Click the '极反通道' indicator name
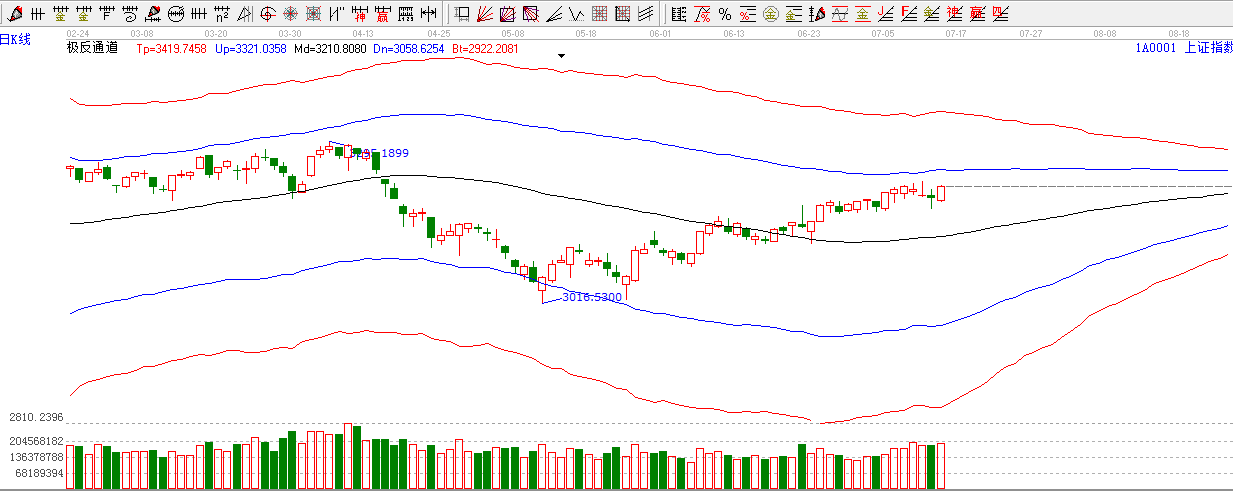This screenshot has height=491, width=1233. tap(92, 48)
